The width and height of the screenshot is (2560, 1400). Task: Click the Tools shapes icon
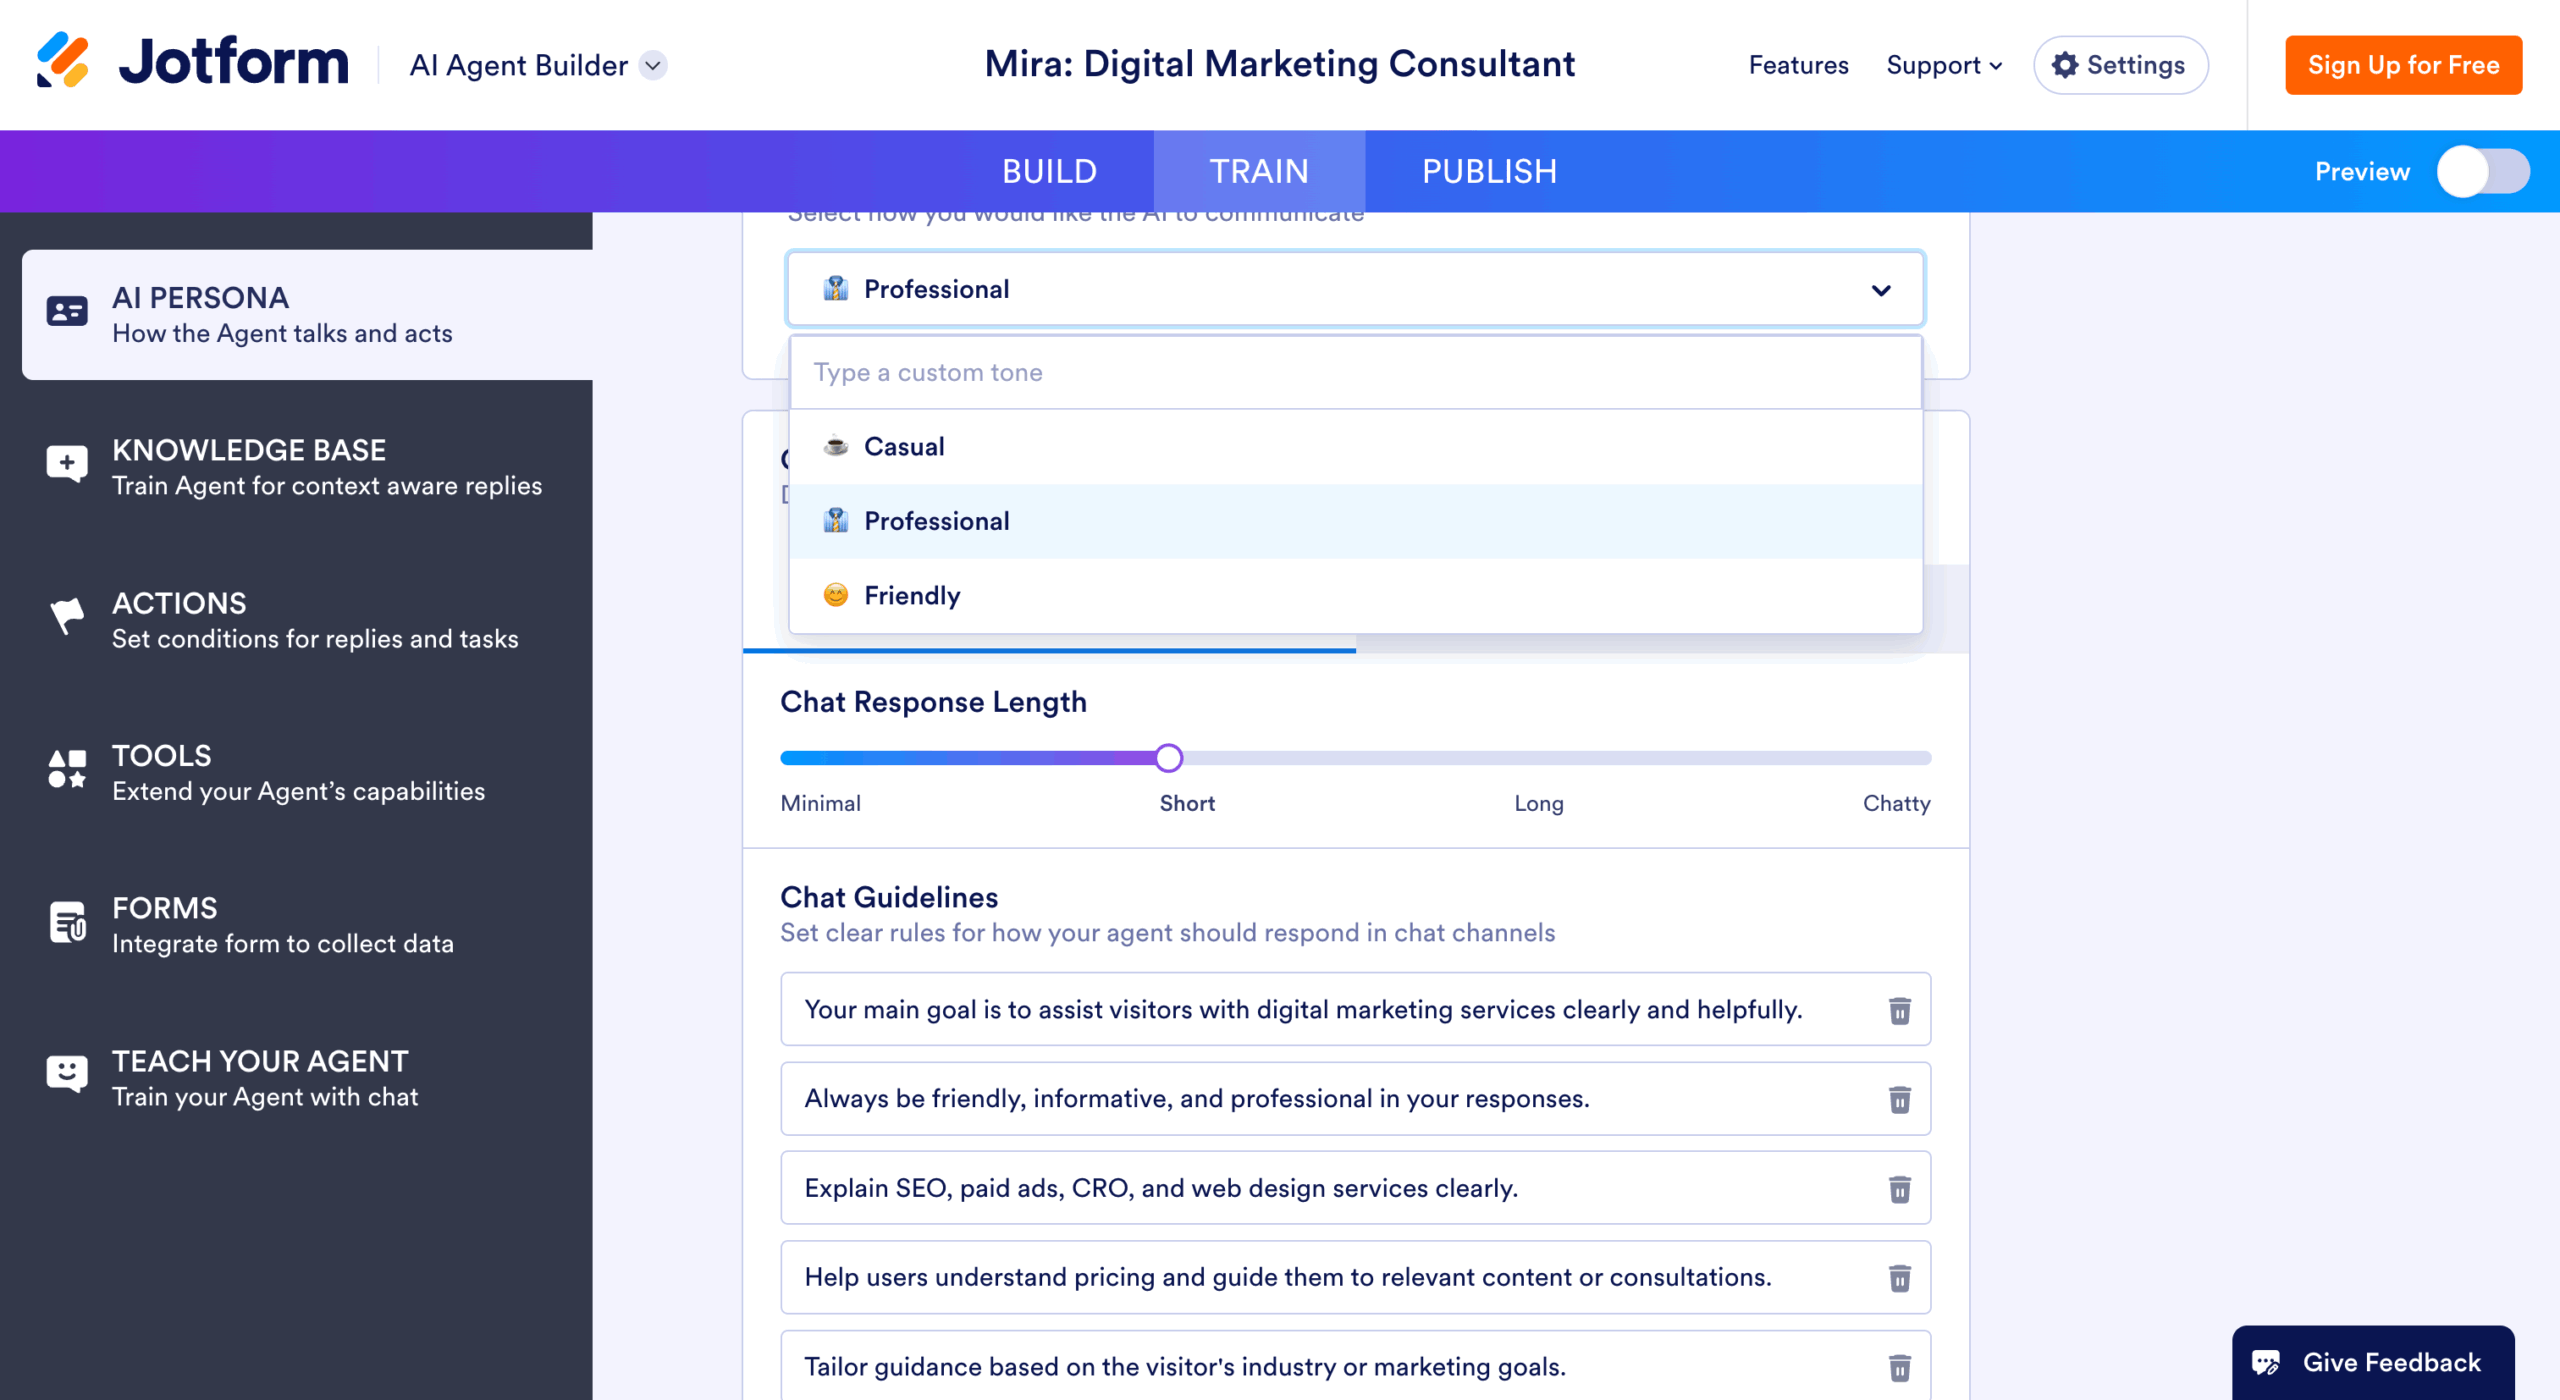coord(67,769)
